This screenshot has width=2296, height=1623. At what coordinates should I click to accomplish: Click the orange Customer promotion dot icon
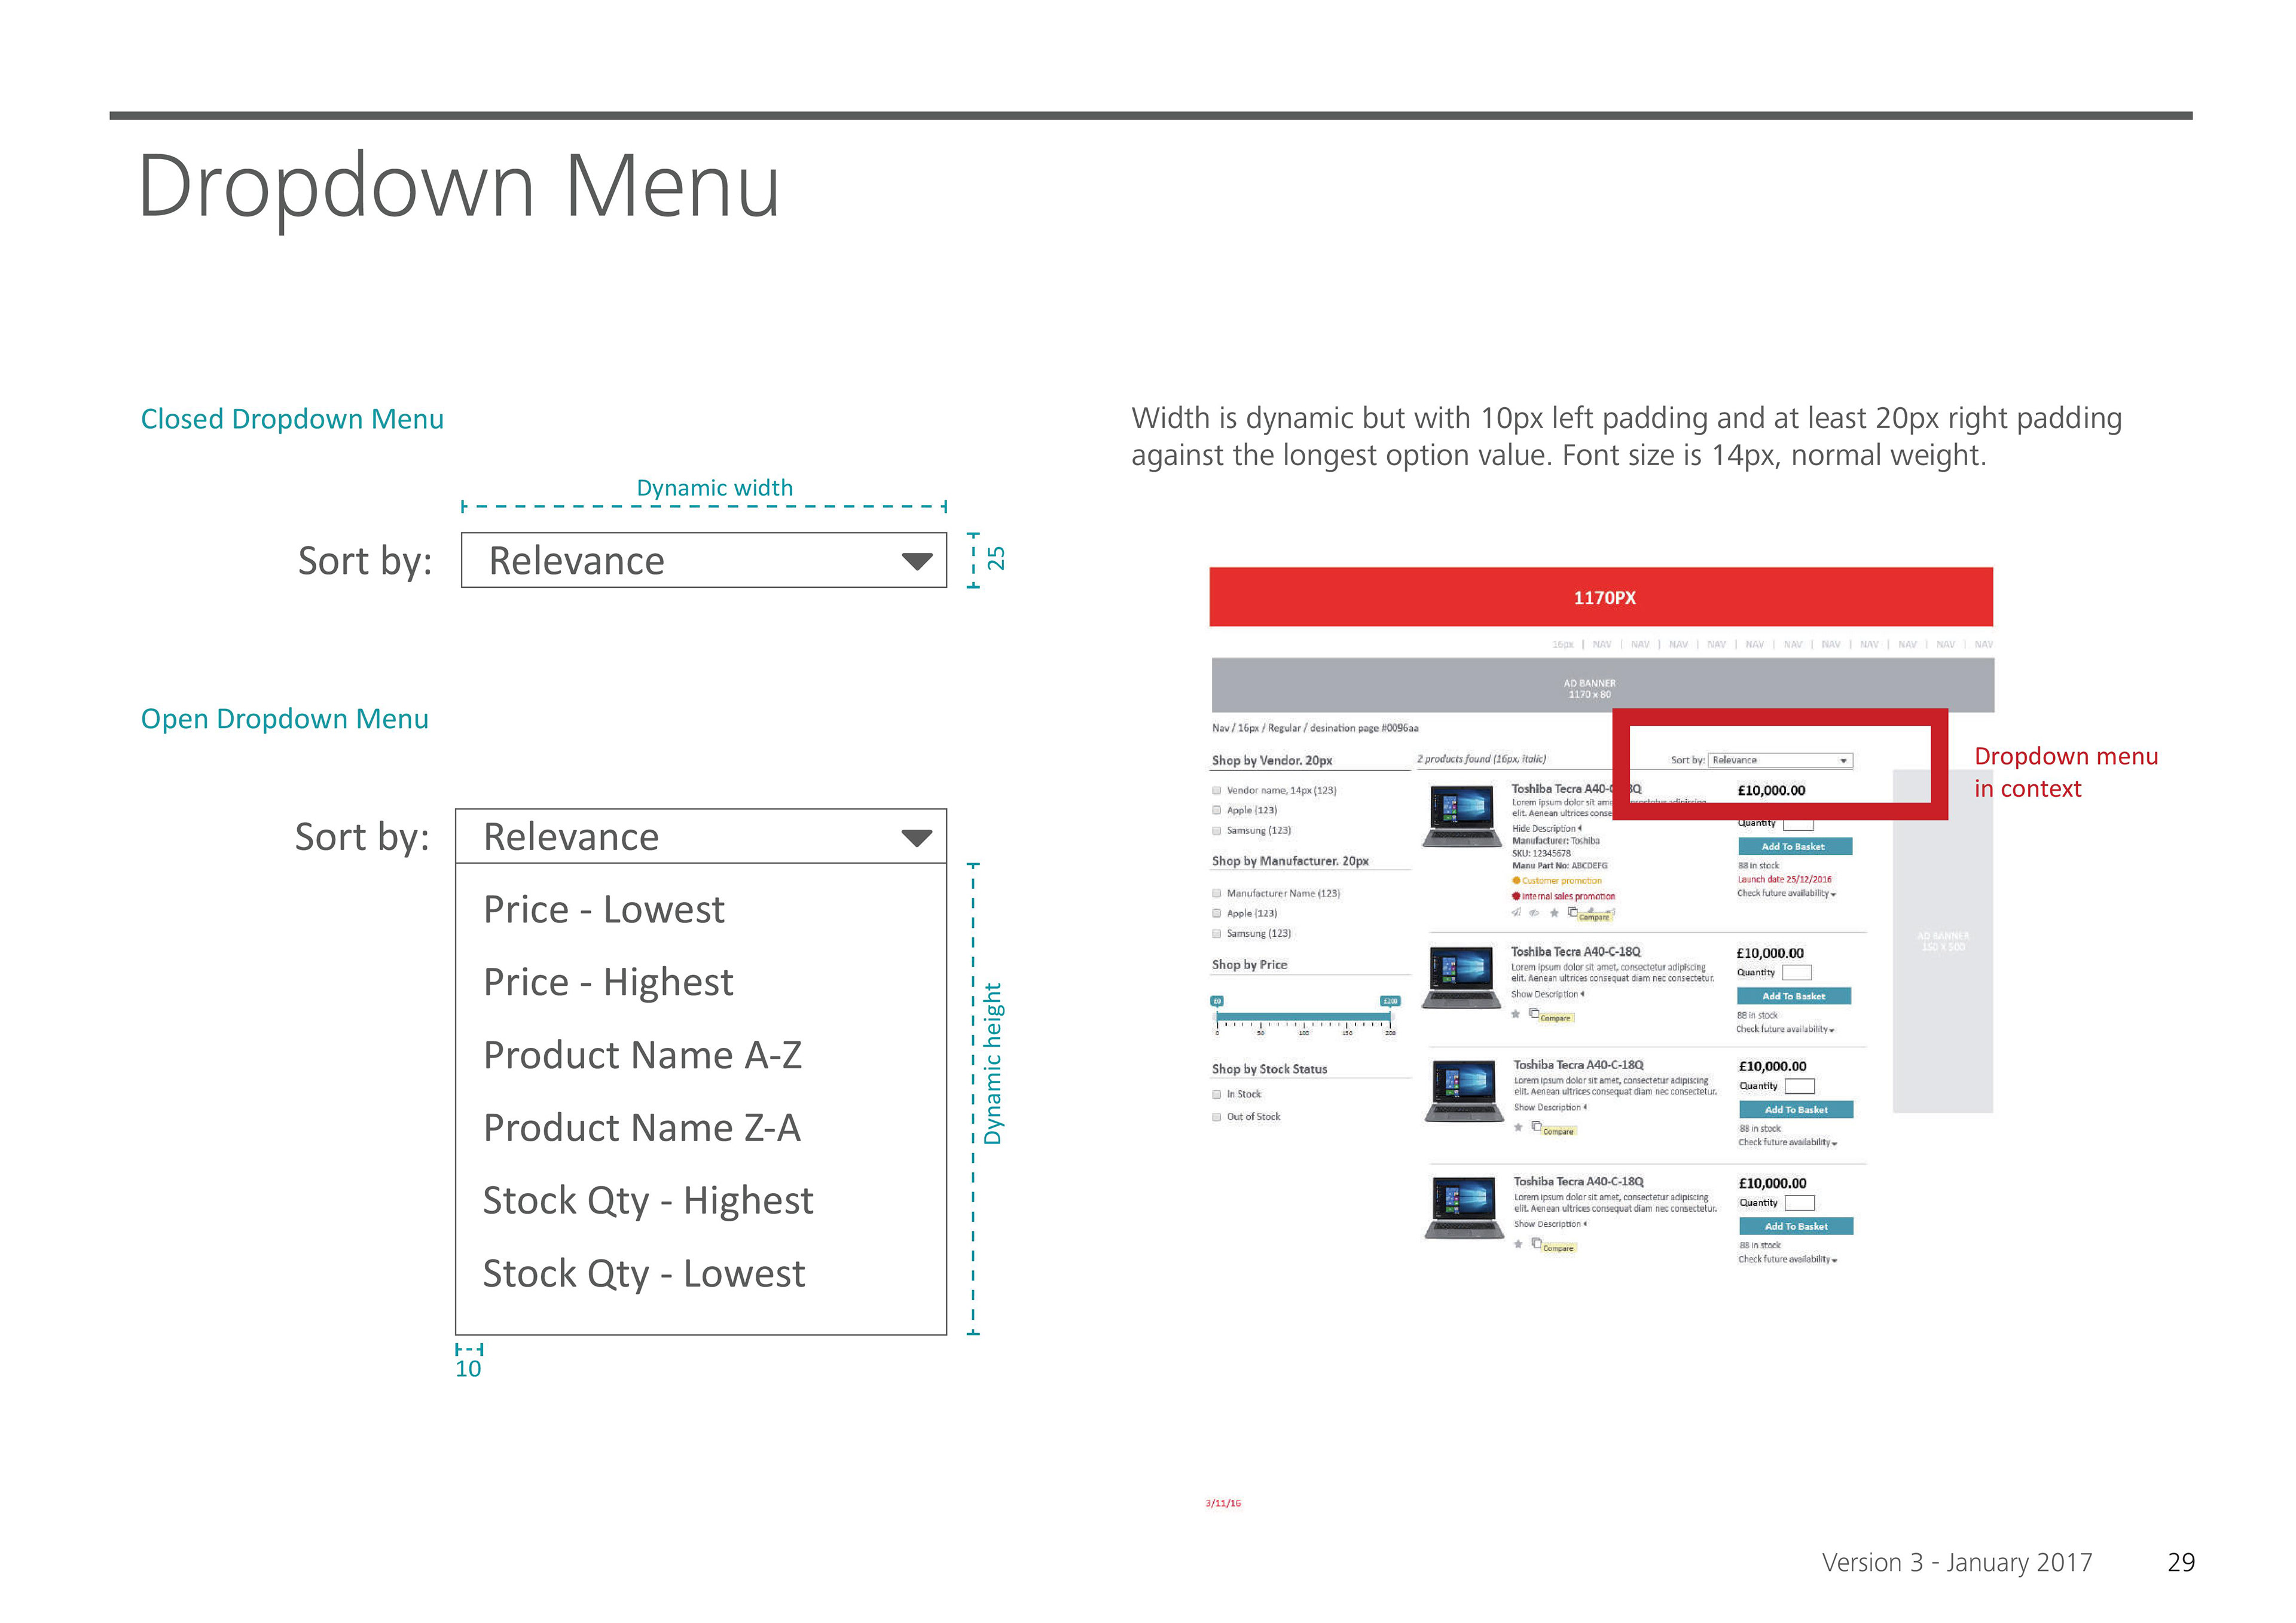click(1516, 881)
